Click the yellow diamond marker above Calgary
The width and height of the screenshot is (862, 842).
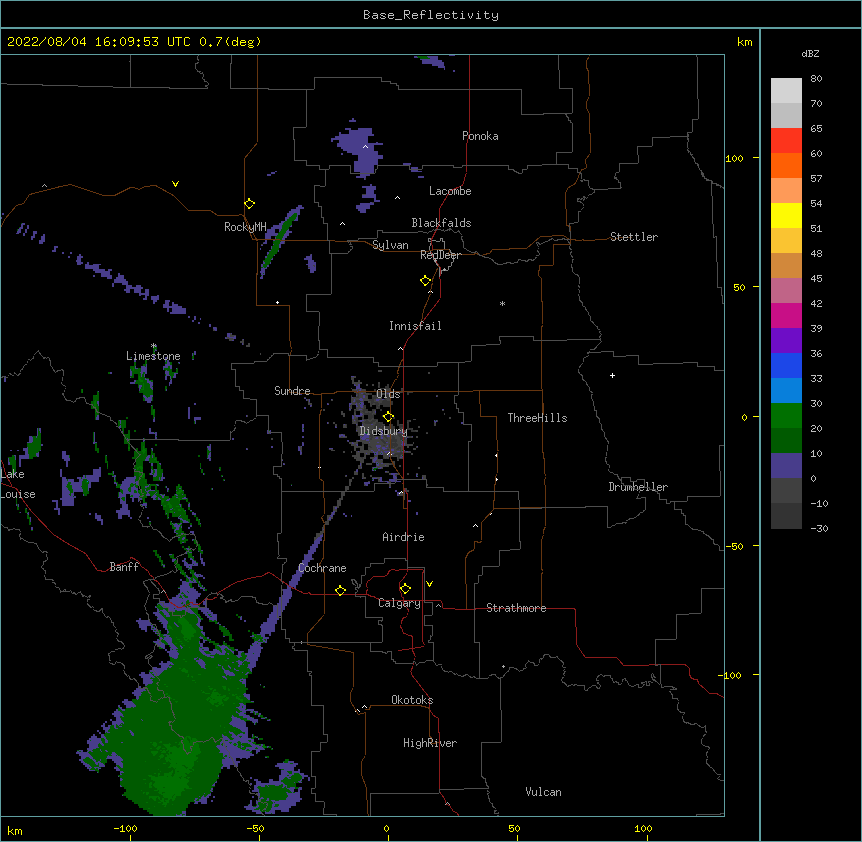coord(405,589)
